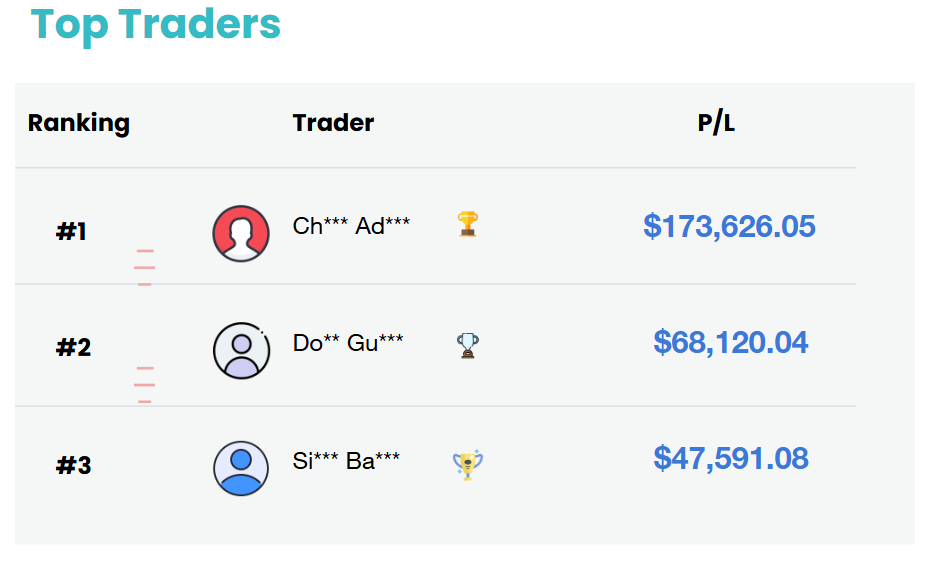Click the gold trophy next to Ch*** Ad***
The height and width of the screenshot is (564, 934).
click(468, 224)
